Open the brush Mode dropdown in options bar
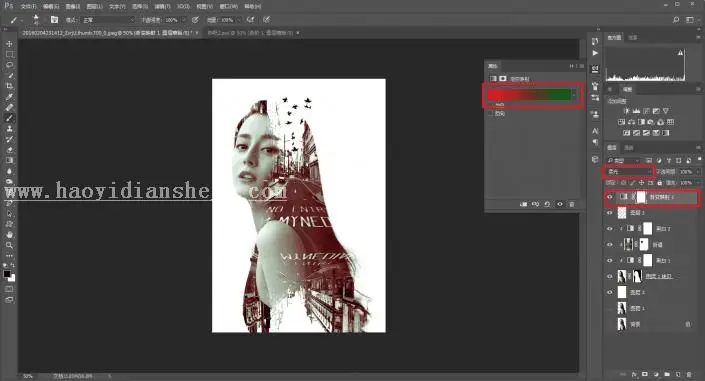Viewport: 705px width, 381px height. pyautogui.click(x=108, y=20)
